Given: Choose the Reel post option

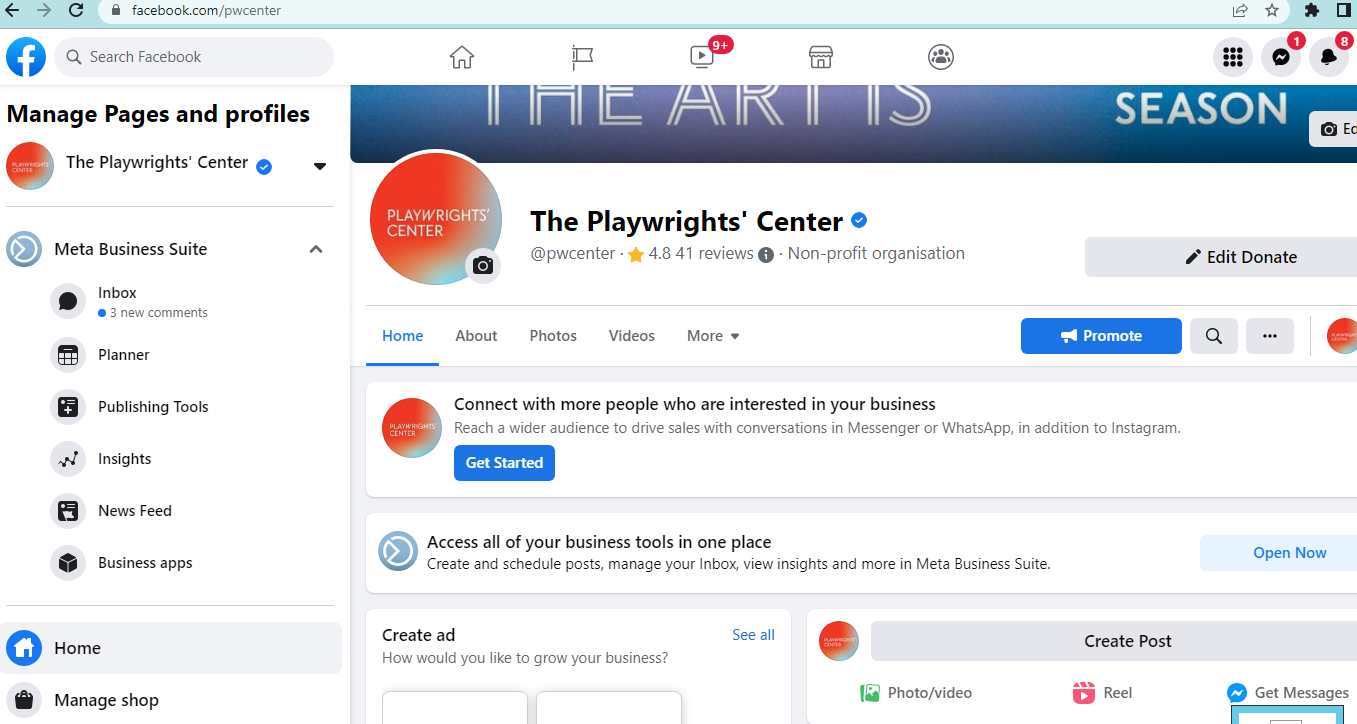Looking at the screenshot, I should [1102, 693].
